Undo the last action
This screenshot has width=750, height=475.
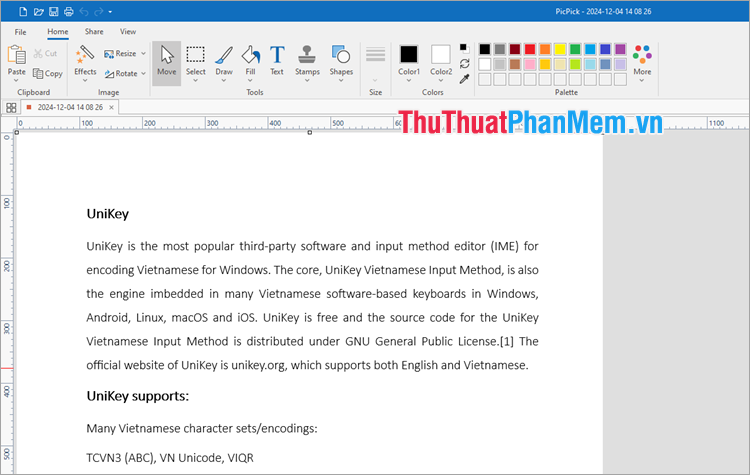tap(84, 11)
